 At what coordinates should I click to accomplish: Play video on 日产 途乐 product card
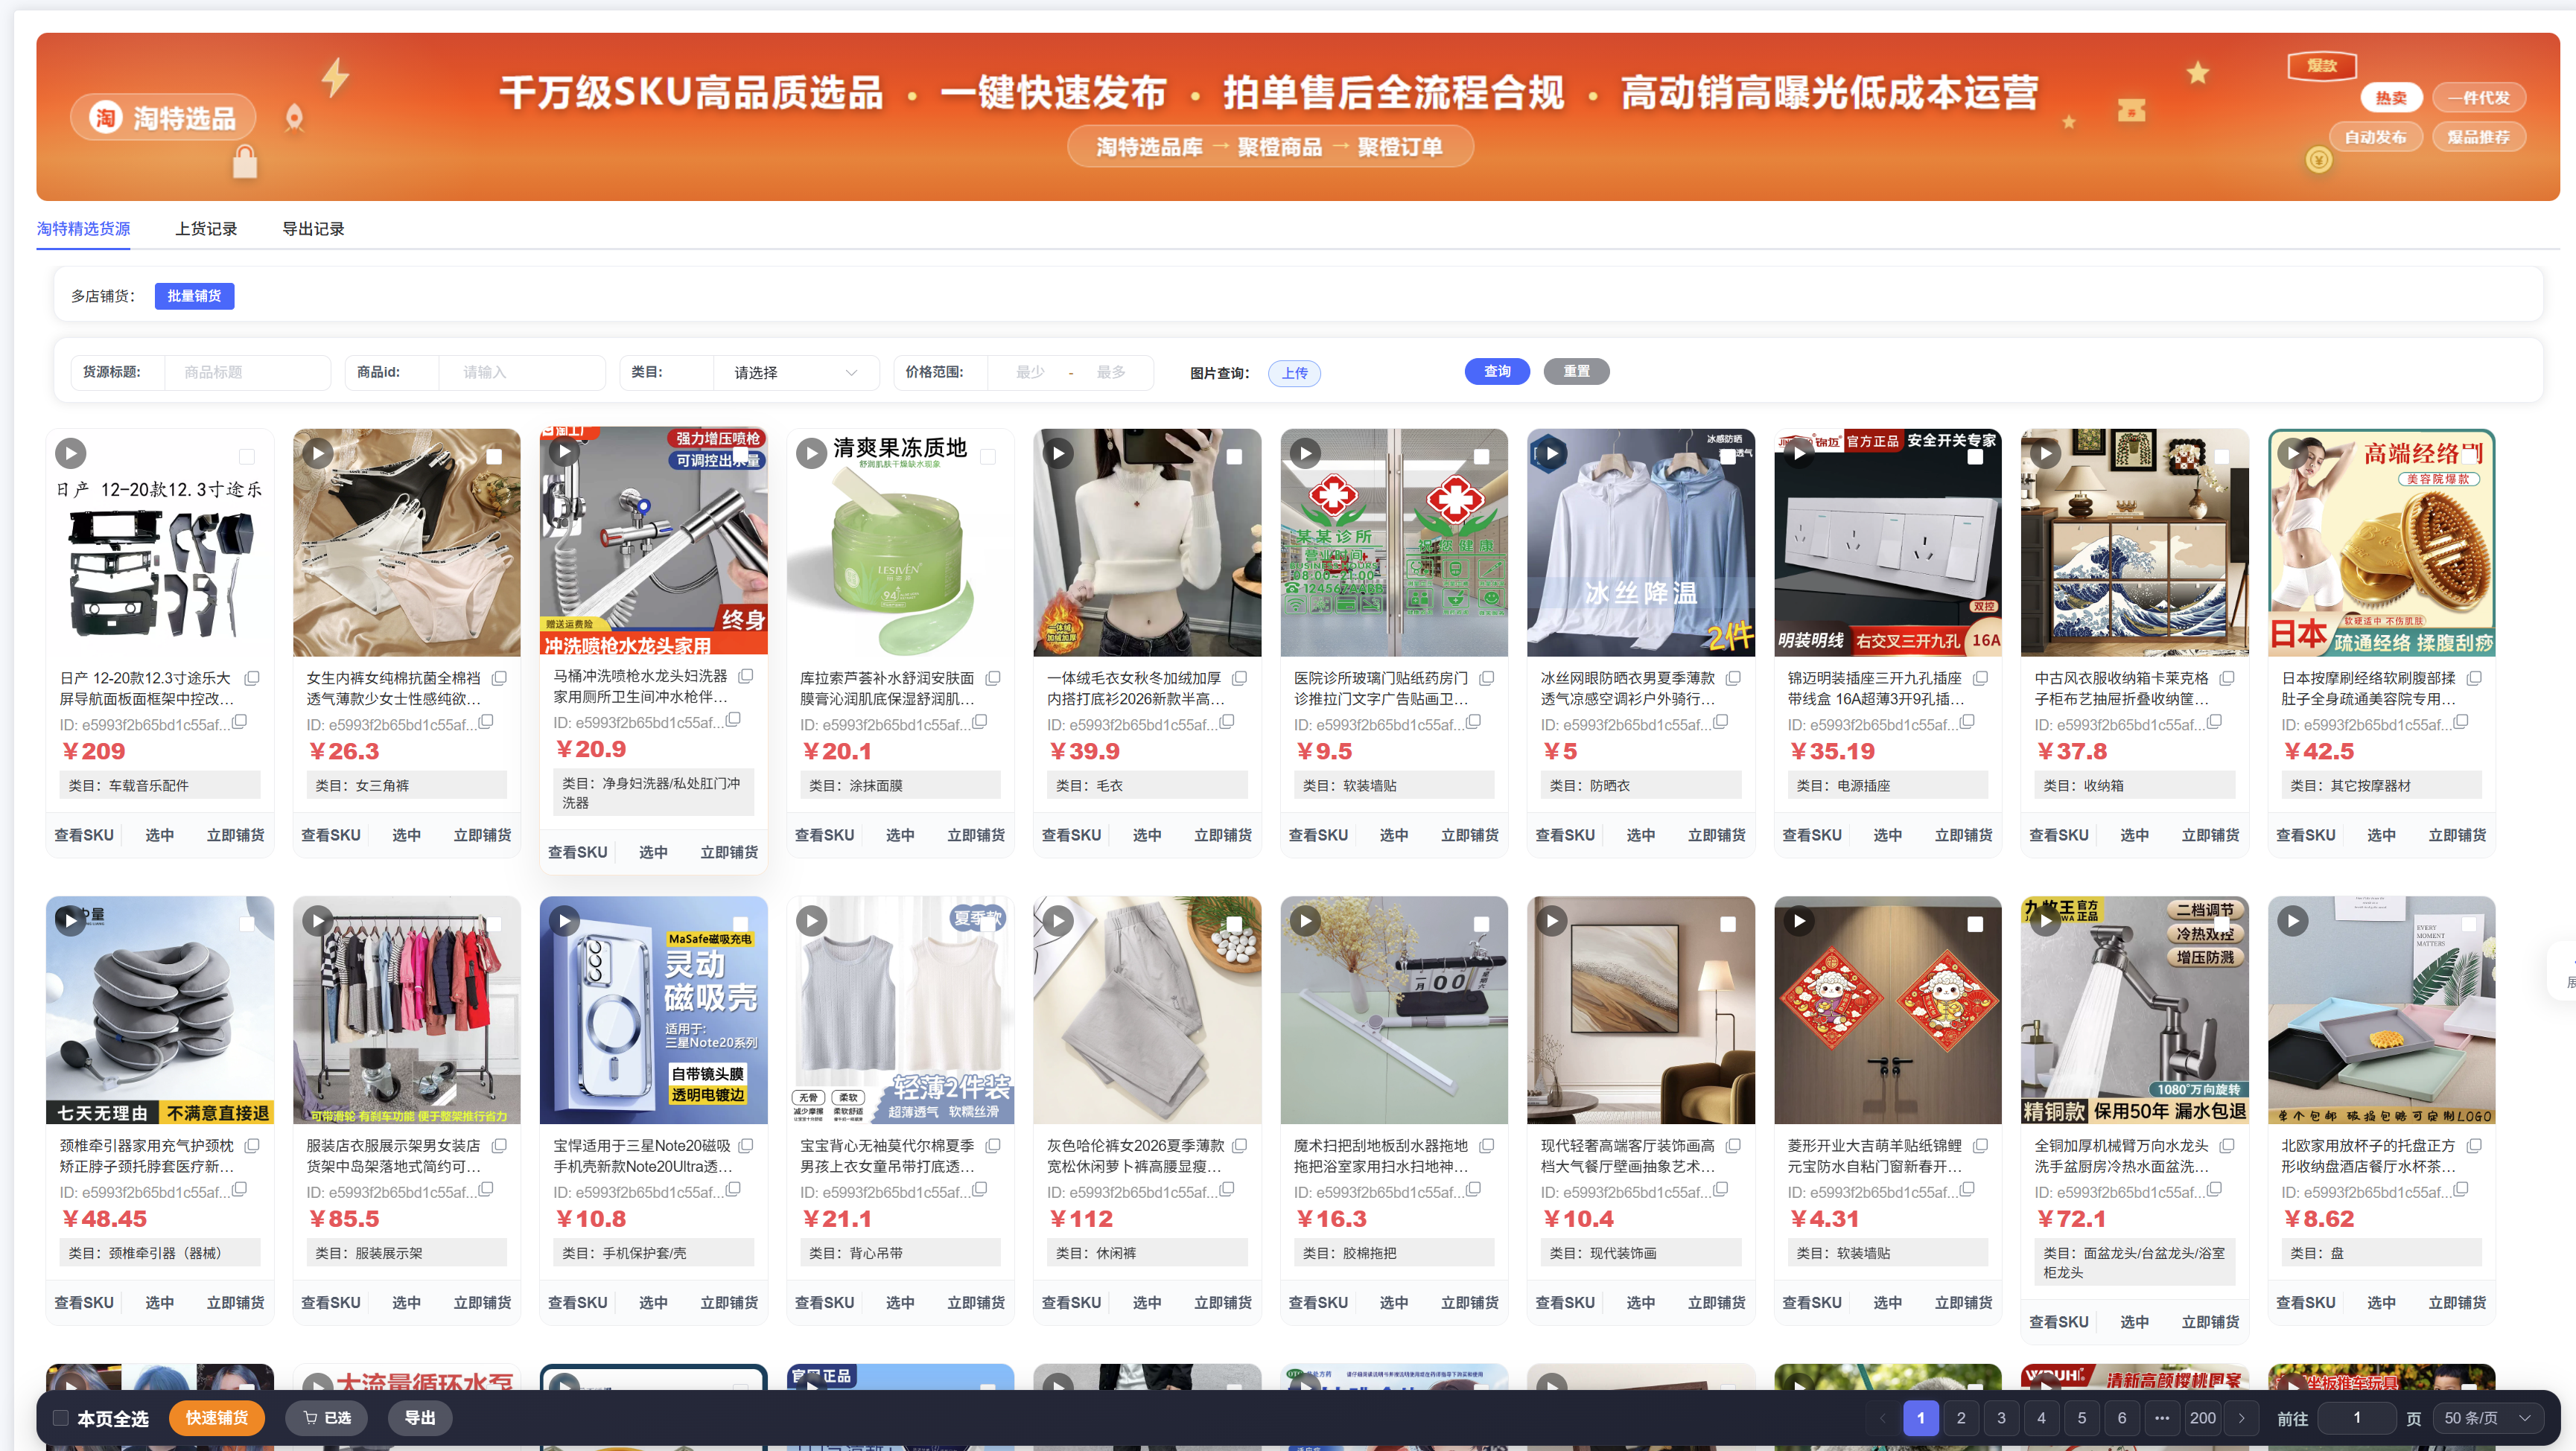[70, 453]
